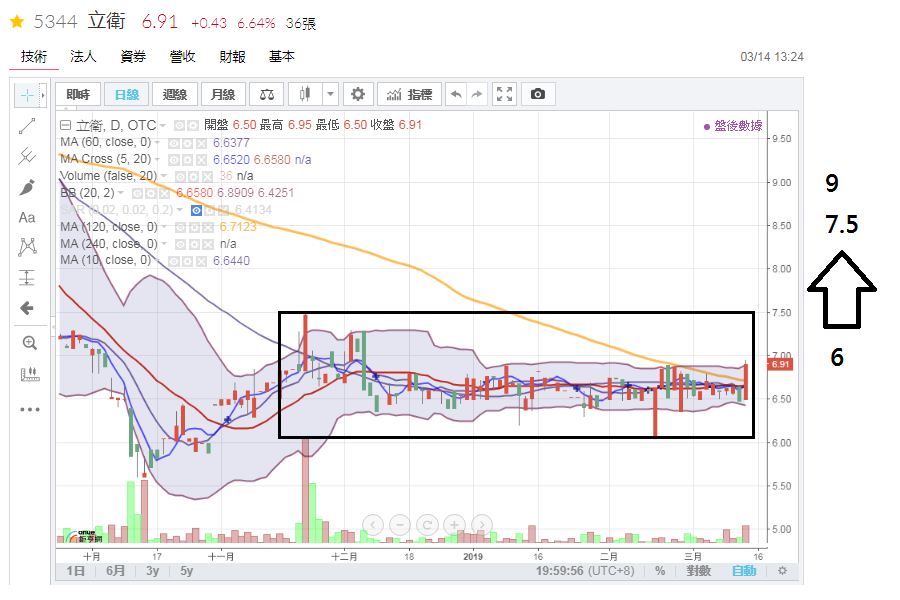Hide the MA (120, close, 0) indicator

click(180, 227)
